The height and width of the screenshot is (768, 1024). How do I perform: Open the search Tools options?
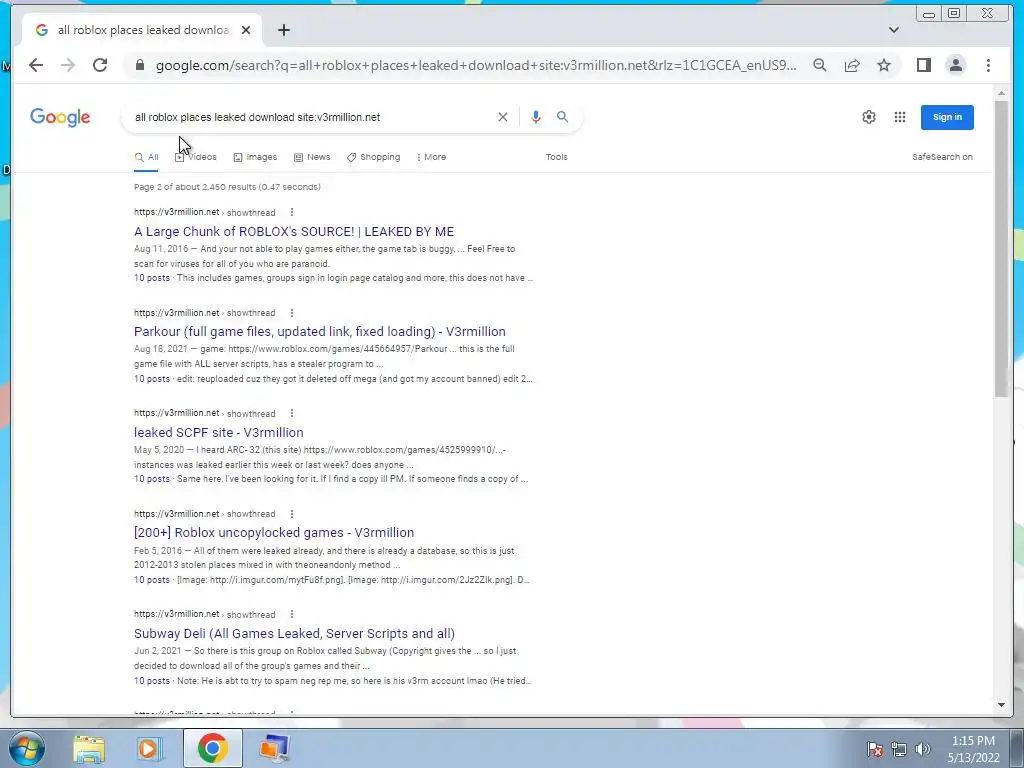pos(556,157)
